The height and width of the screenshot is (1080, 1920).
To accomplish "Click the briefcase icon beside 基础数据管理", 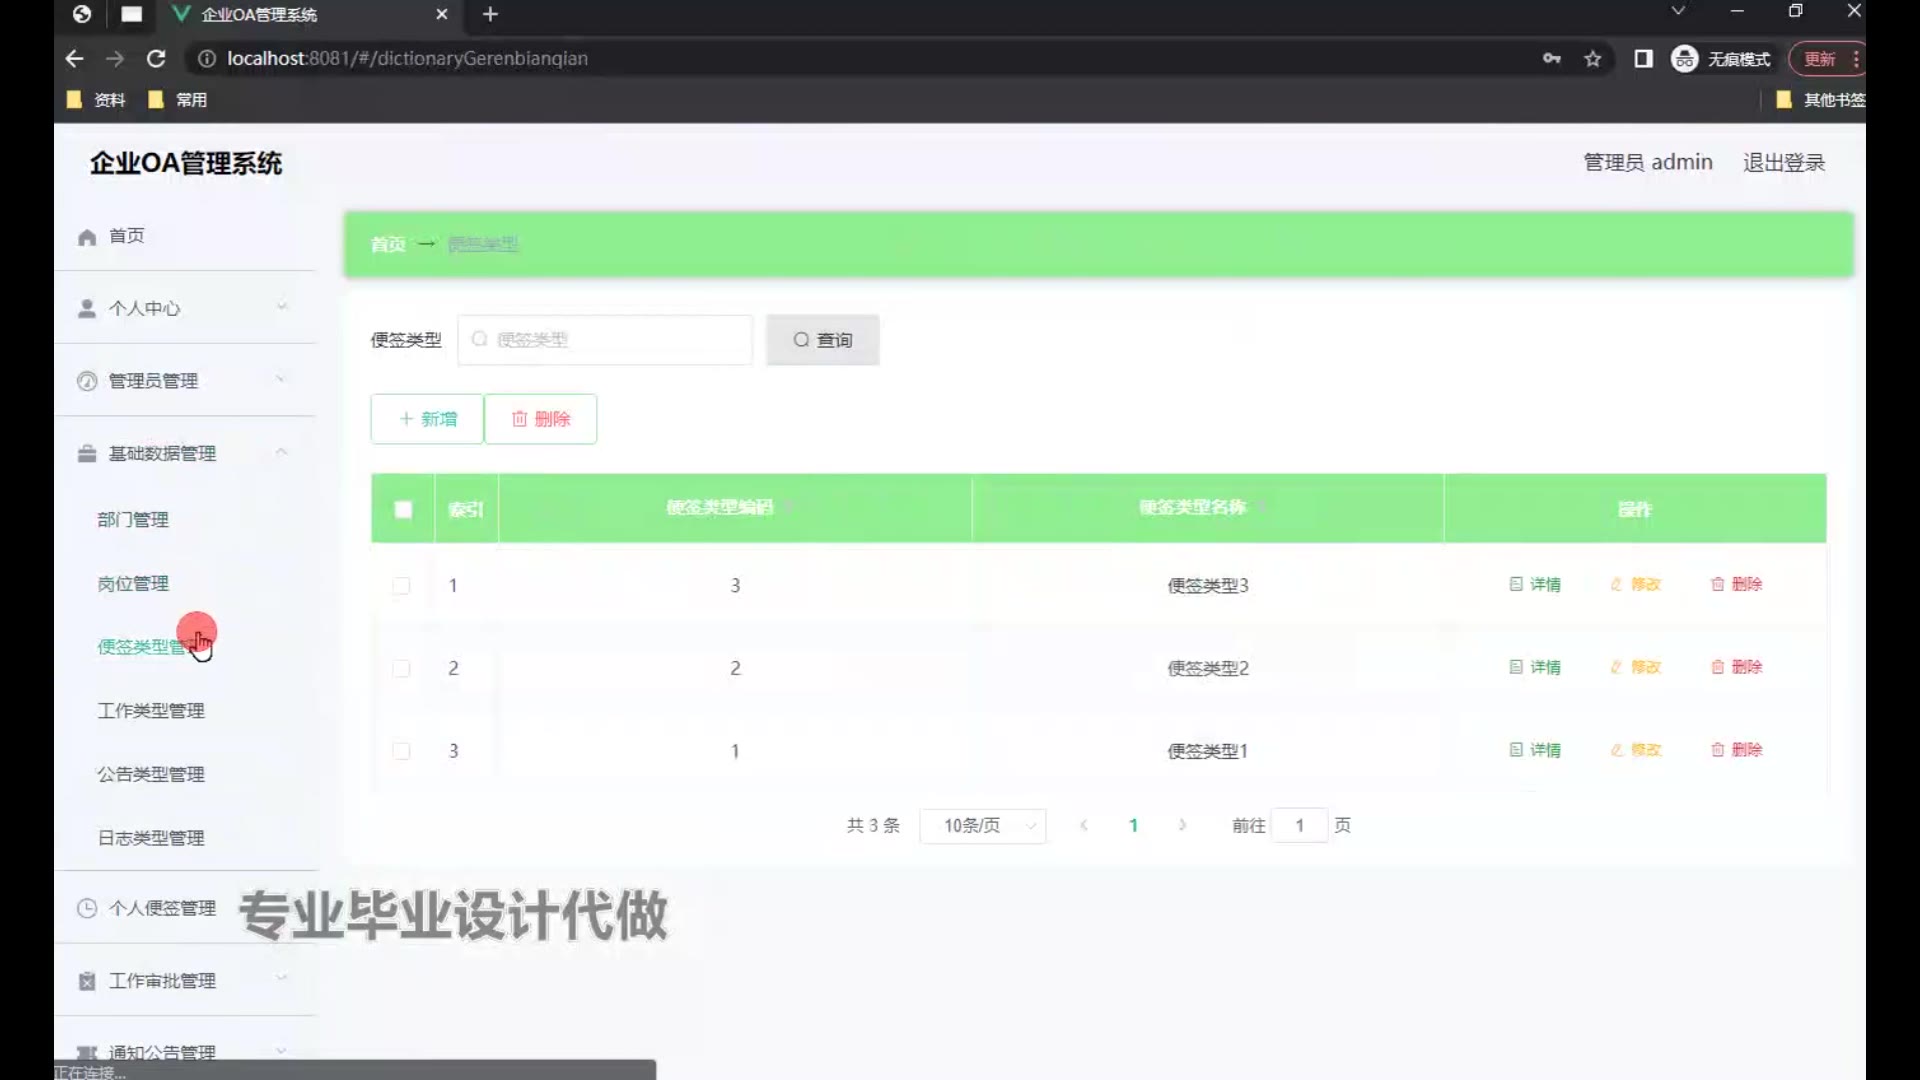I will (x=87, y=454).
